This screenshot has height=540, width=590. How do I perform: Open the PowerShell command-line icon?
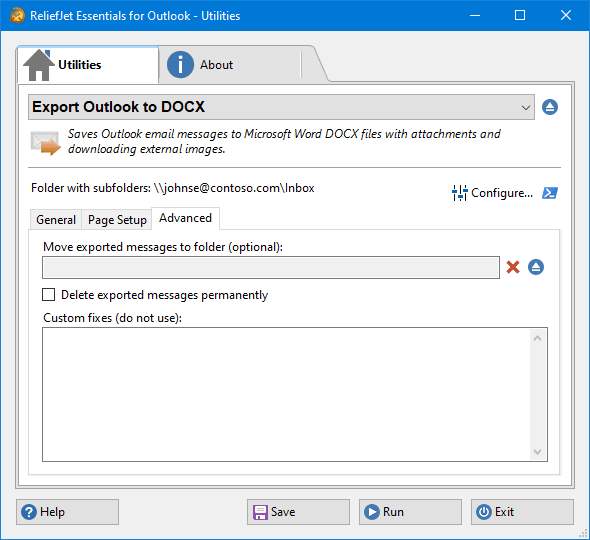click(x=550, y=193)
